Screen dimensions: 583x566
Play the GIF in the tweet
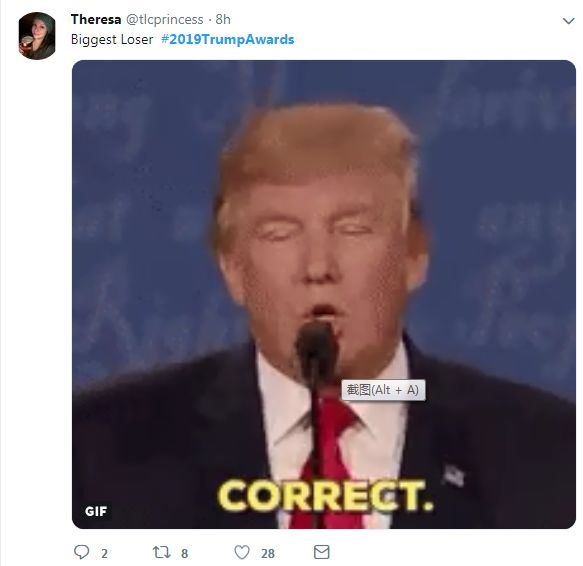click(x=324, y=294)
